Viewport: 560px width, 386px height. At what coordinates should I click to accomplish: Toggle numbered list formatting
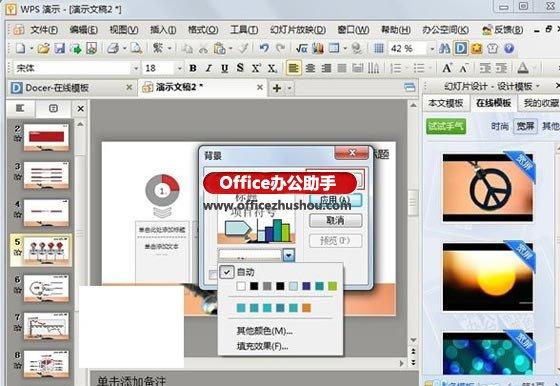395,68
